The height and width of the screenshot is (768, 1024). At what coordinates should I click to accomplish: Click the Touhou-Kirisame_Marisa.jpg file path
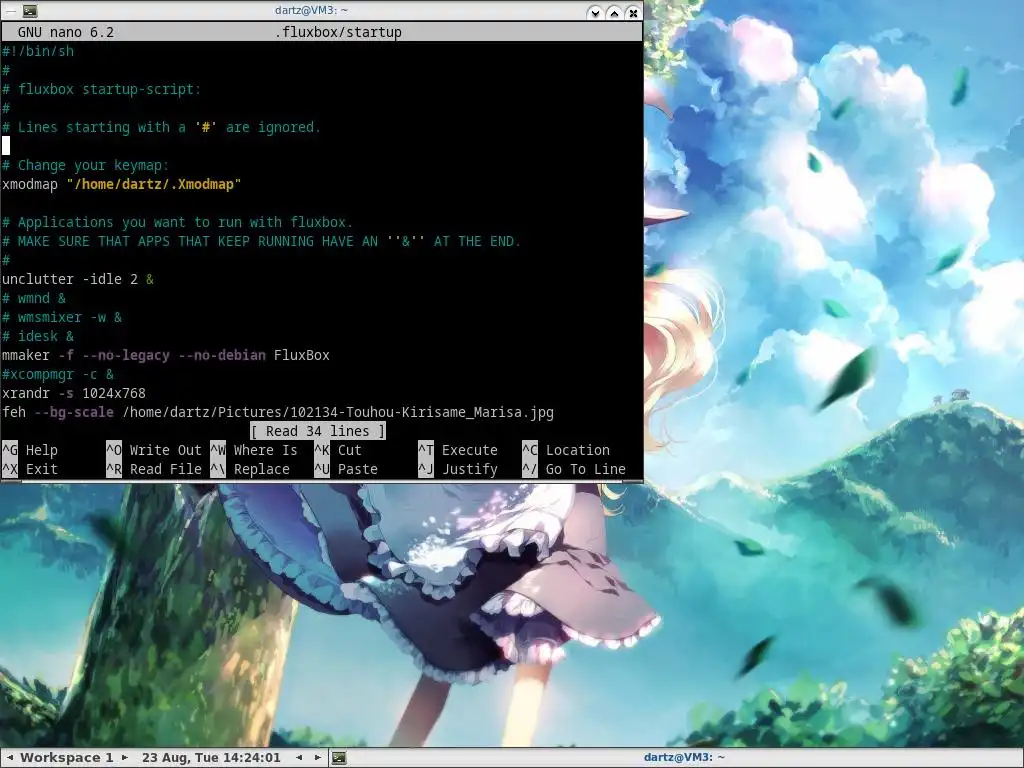click(x=338, y=412)
